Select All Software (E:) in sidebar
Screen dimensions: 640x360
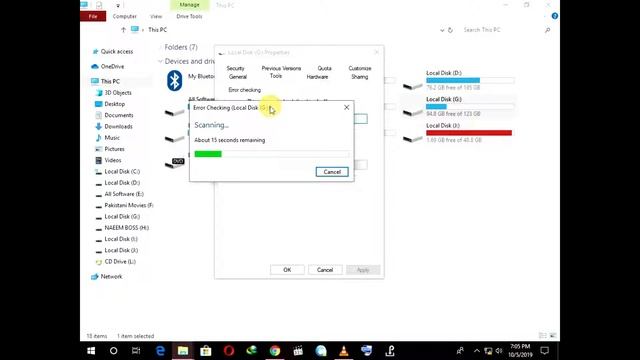point(124,194)
